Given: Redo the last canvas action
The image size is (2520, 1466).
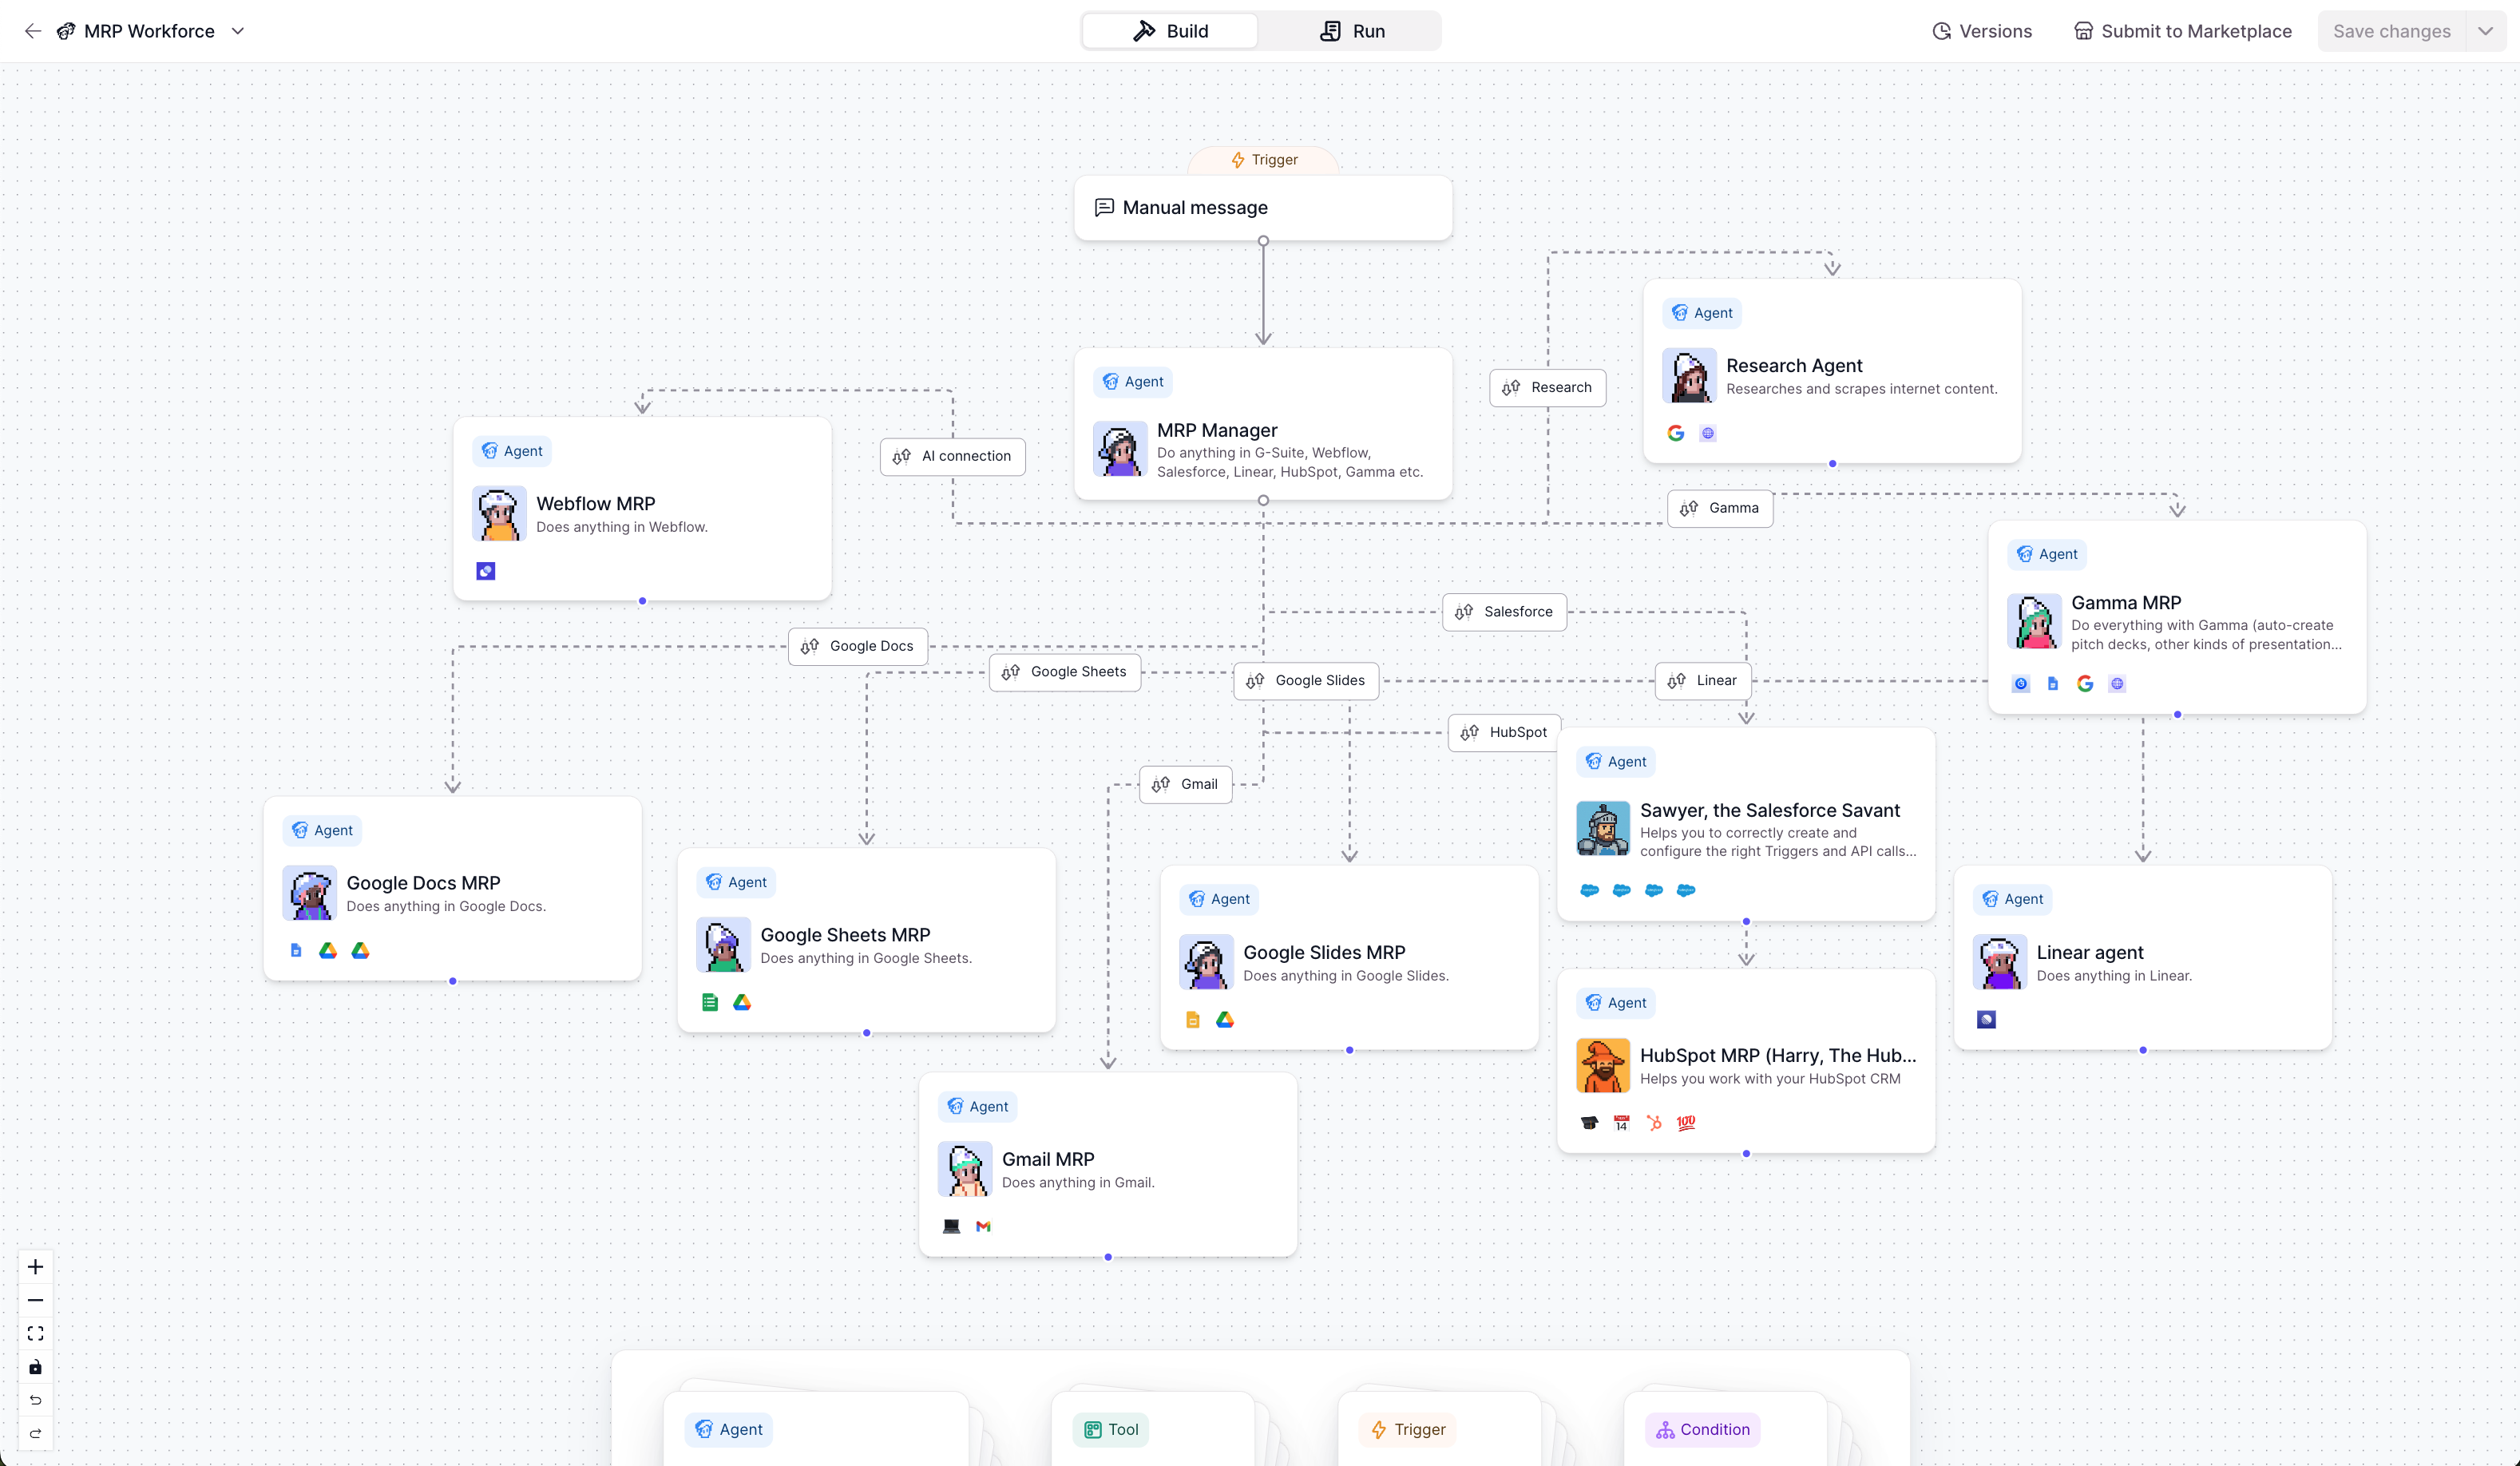Looking at the screenshot, I should point(36,1433).
